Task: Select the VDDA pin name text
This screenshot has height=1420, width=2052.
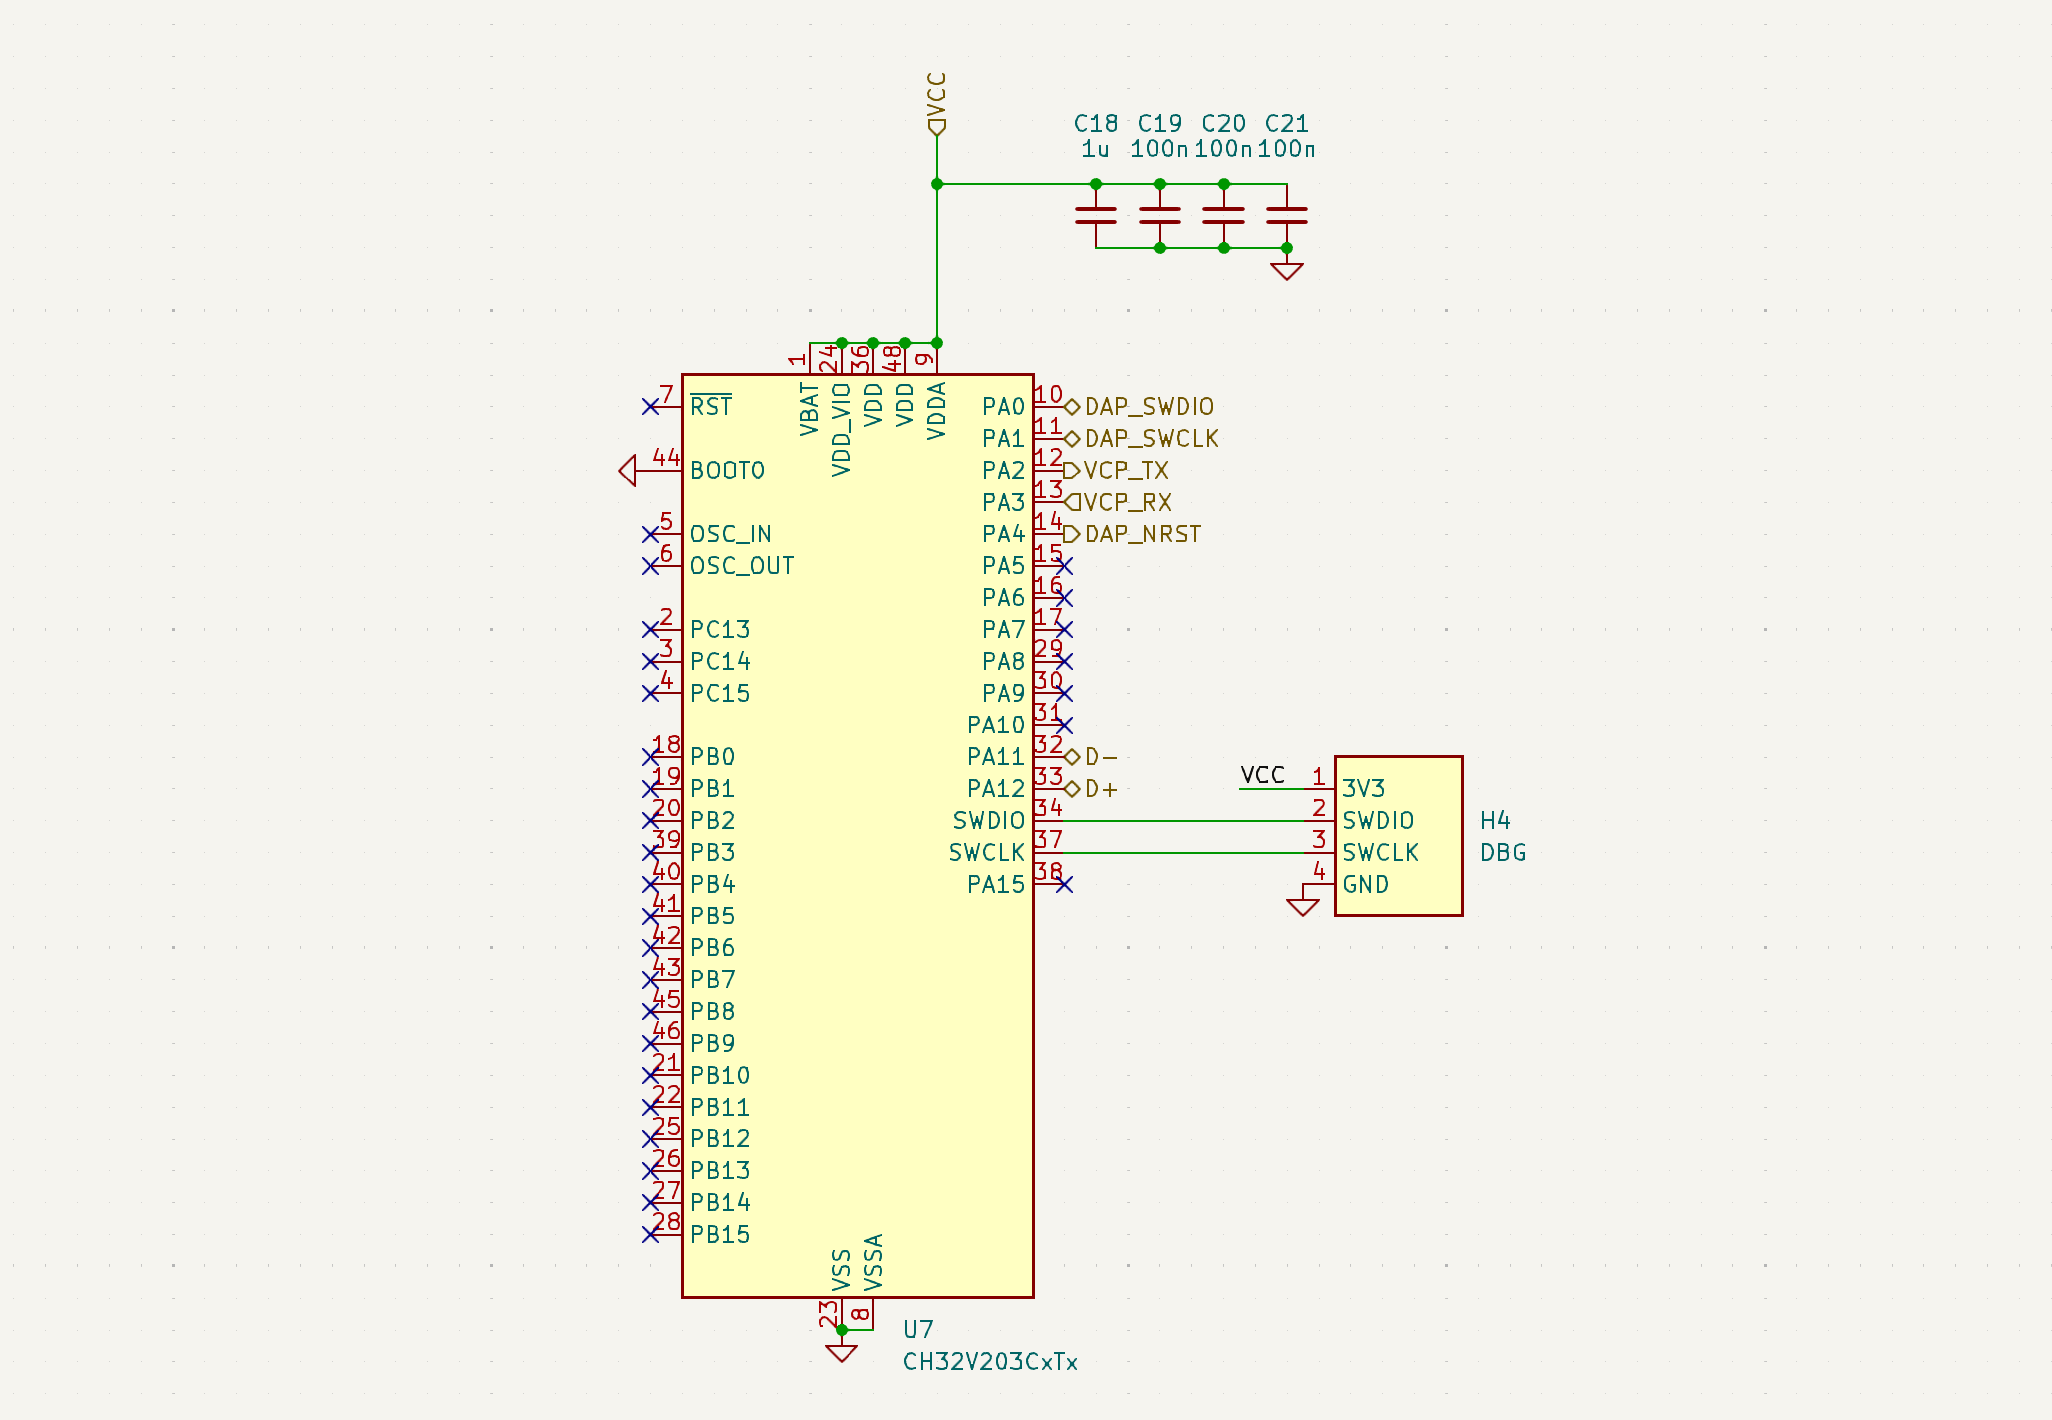Action: point(936,410)
